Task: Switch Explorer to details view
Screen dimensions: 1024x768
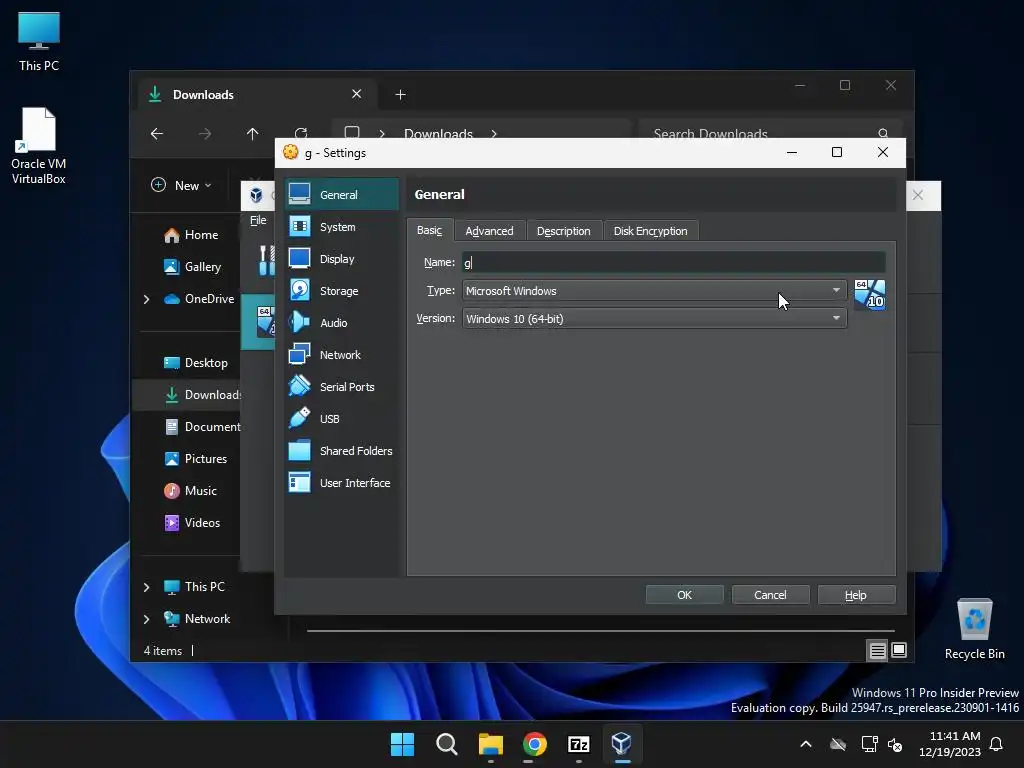Action: coord(877,650)
